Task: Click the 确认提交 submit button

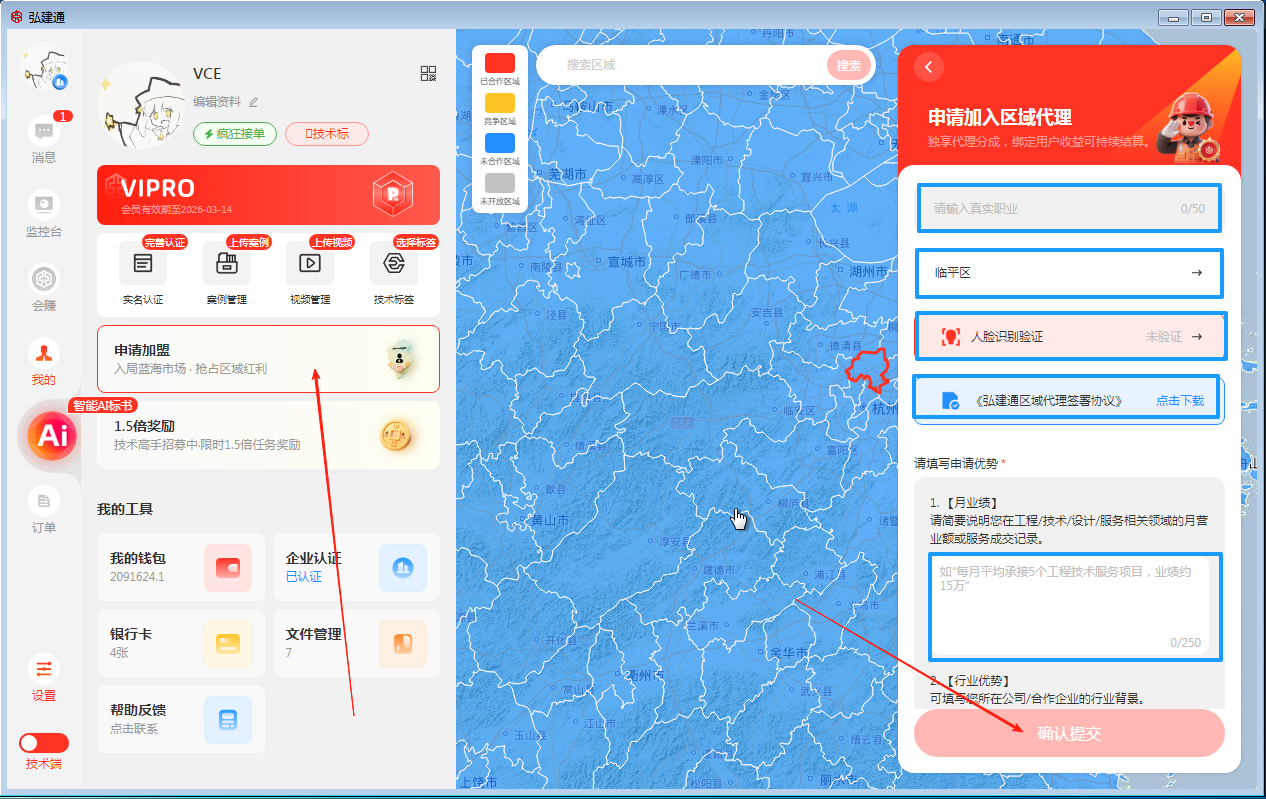Action: 1068,733
